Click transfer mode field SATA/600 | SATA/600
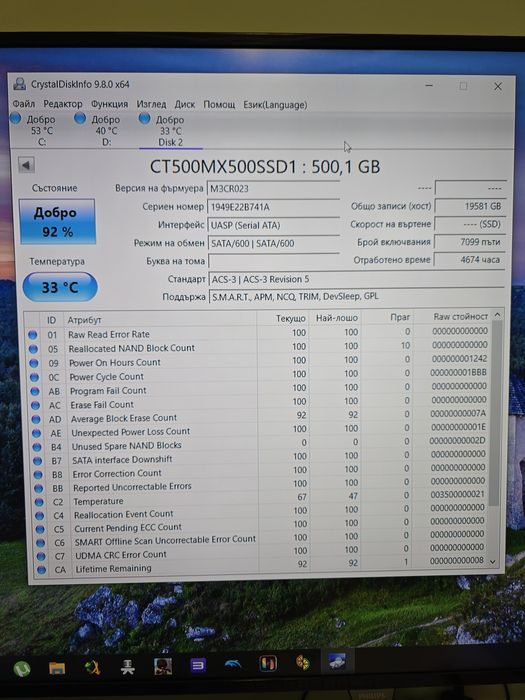The image size is (525, 700). tap(274, 243)
